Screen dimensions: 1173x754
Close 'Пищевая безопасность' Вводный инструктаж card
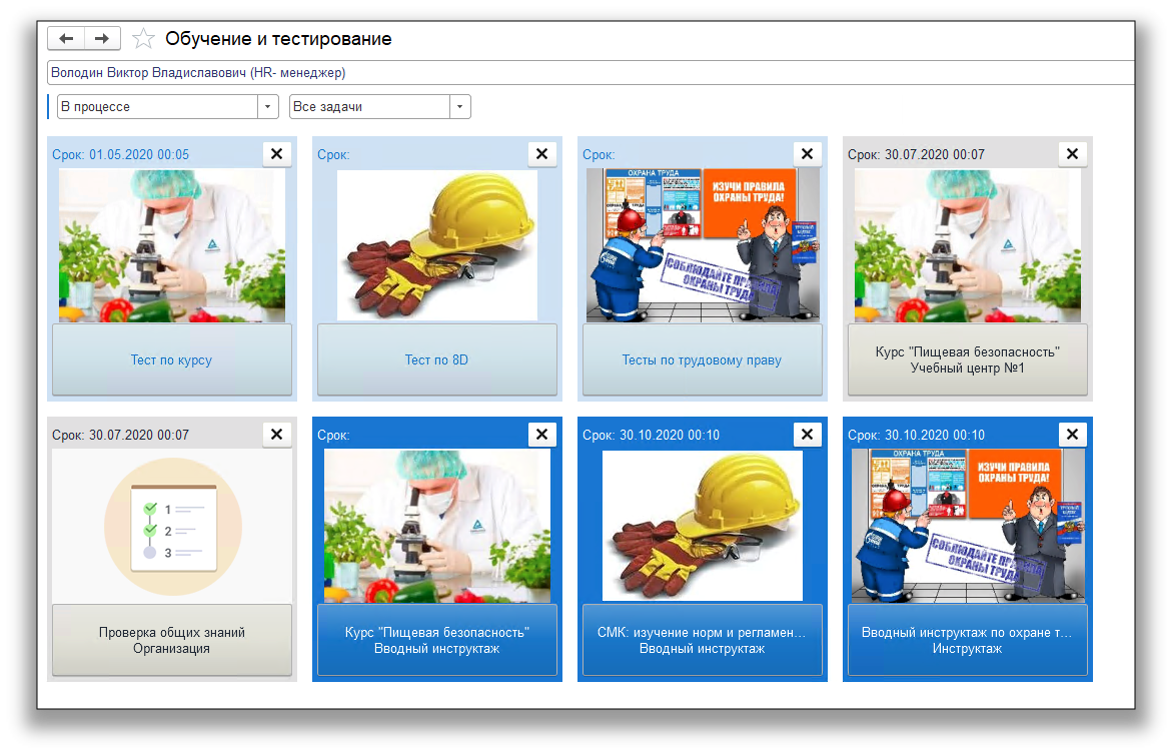[542, 435]
